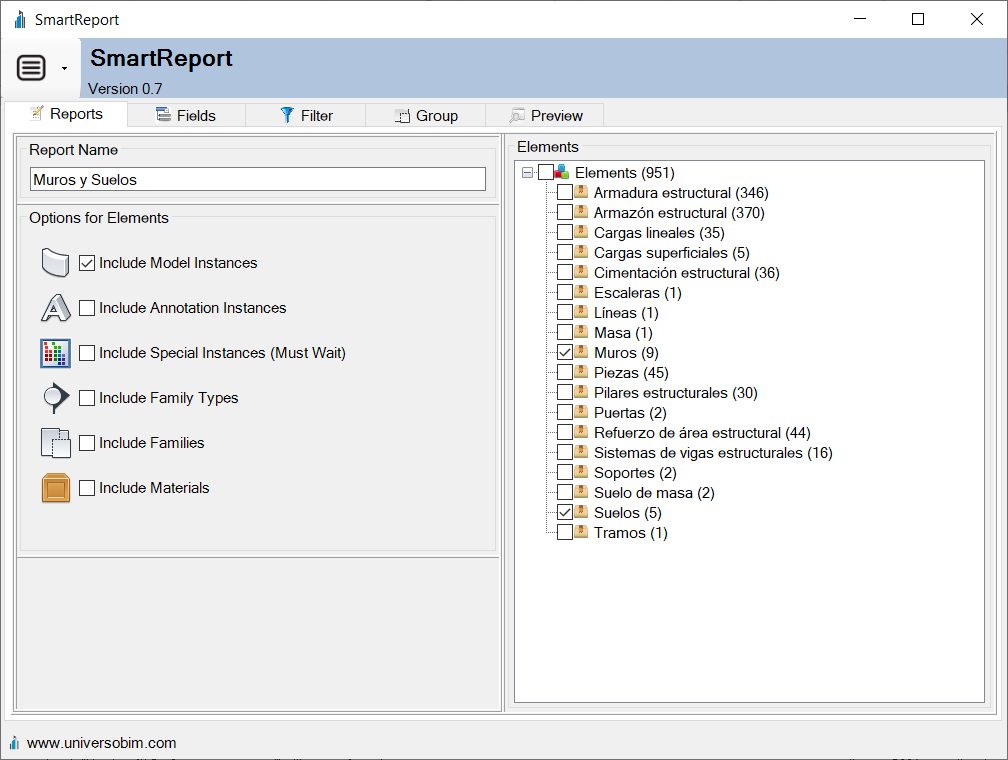Screen dimensions: 1008x760
Task: Check the root Elements (951) checkbox
Action: click(x=546, y=172)
